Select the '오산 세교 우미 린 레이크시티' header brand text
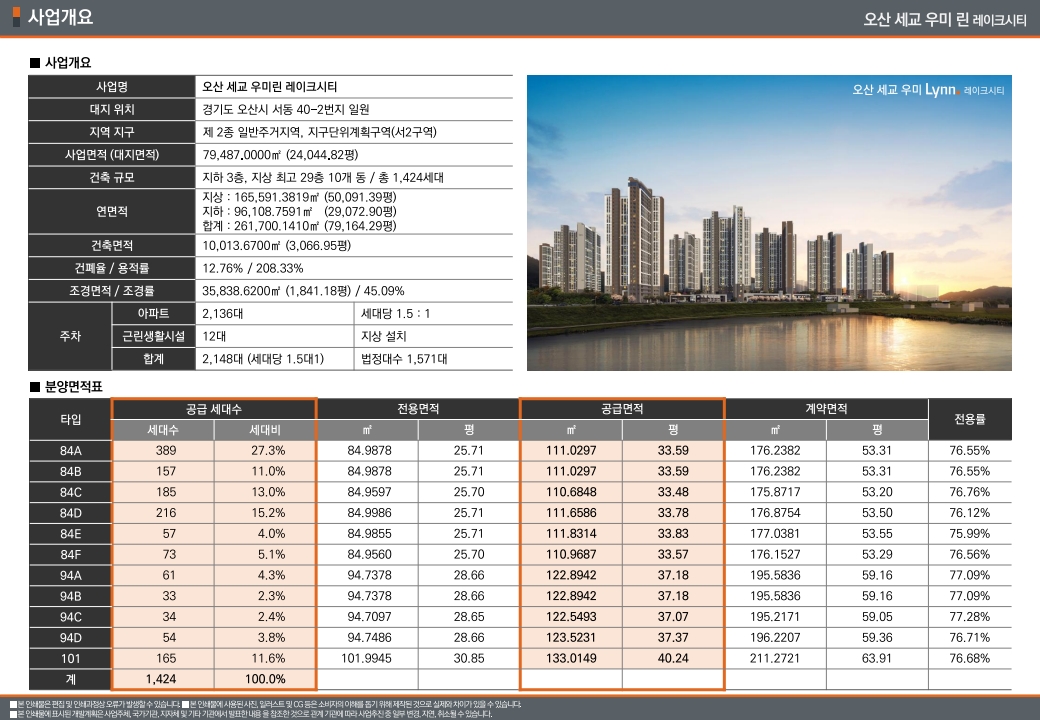 944,20
